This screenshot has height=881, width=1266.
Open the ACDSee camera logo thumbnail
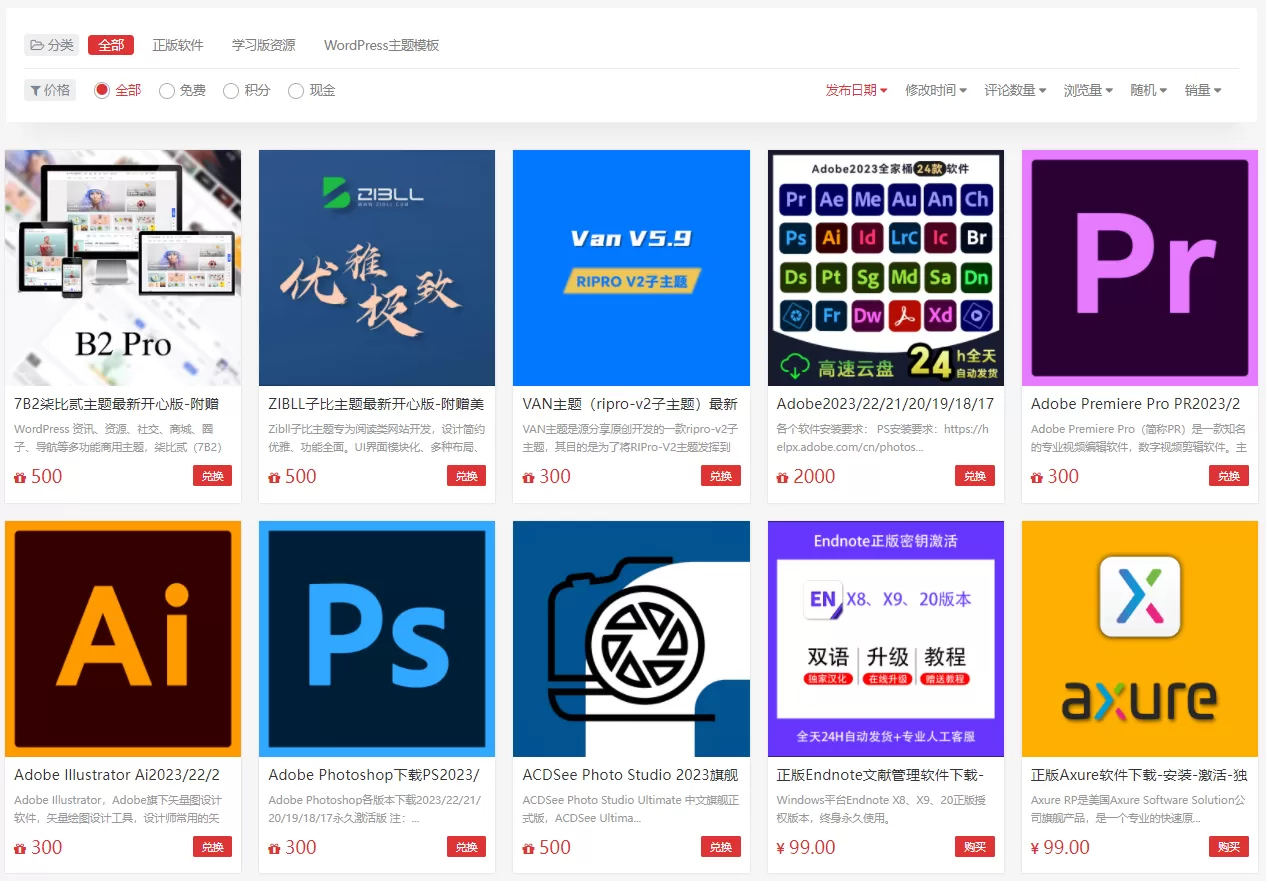pos(631,639)
